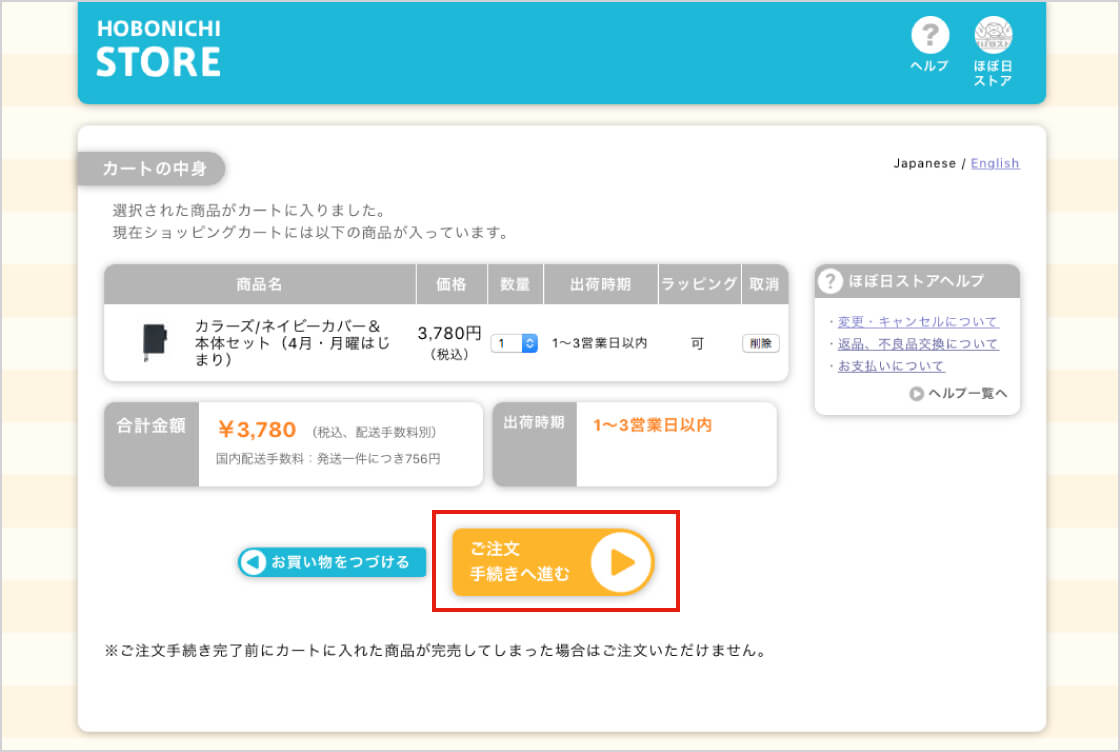
Task: Click the left arrow icon on continue shopping
Action: (x=254, y=562)
